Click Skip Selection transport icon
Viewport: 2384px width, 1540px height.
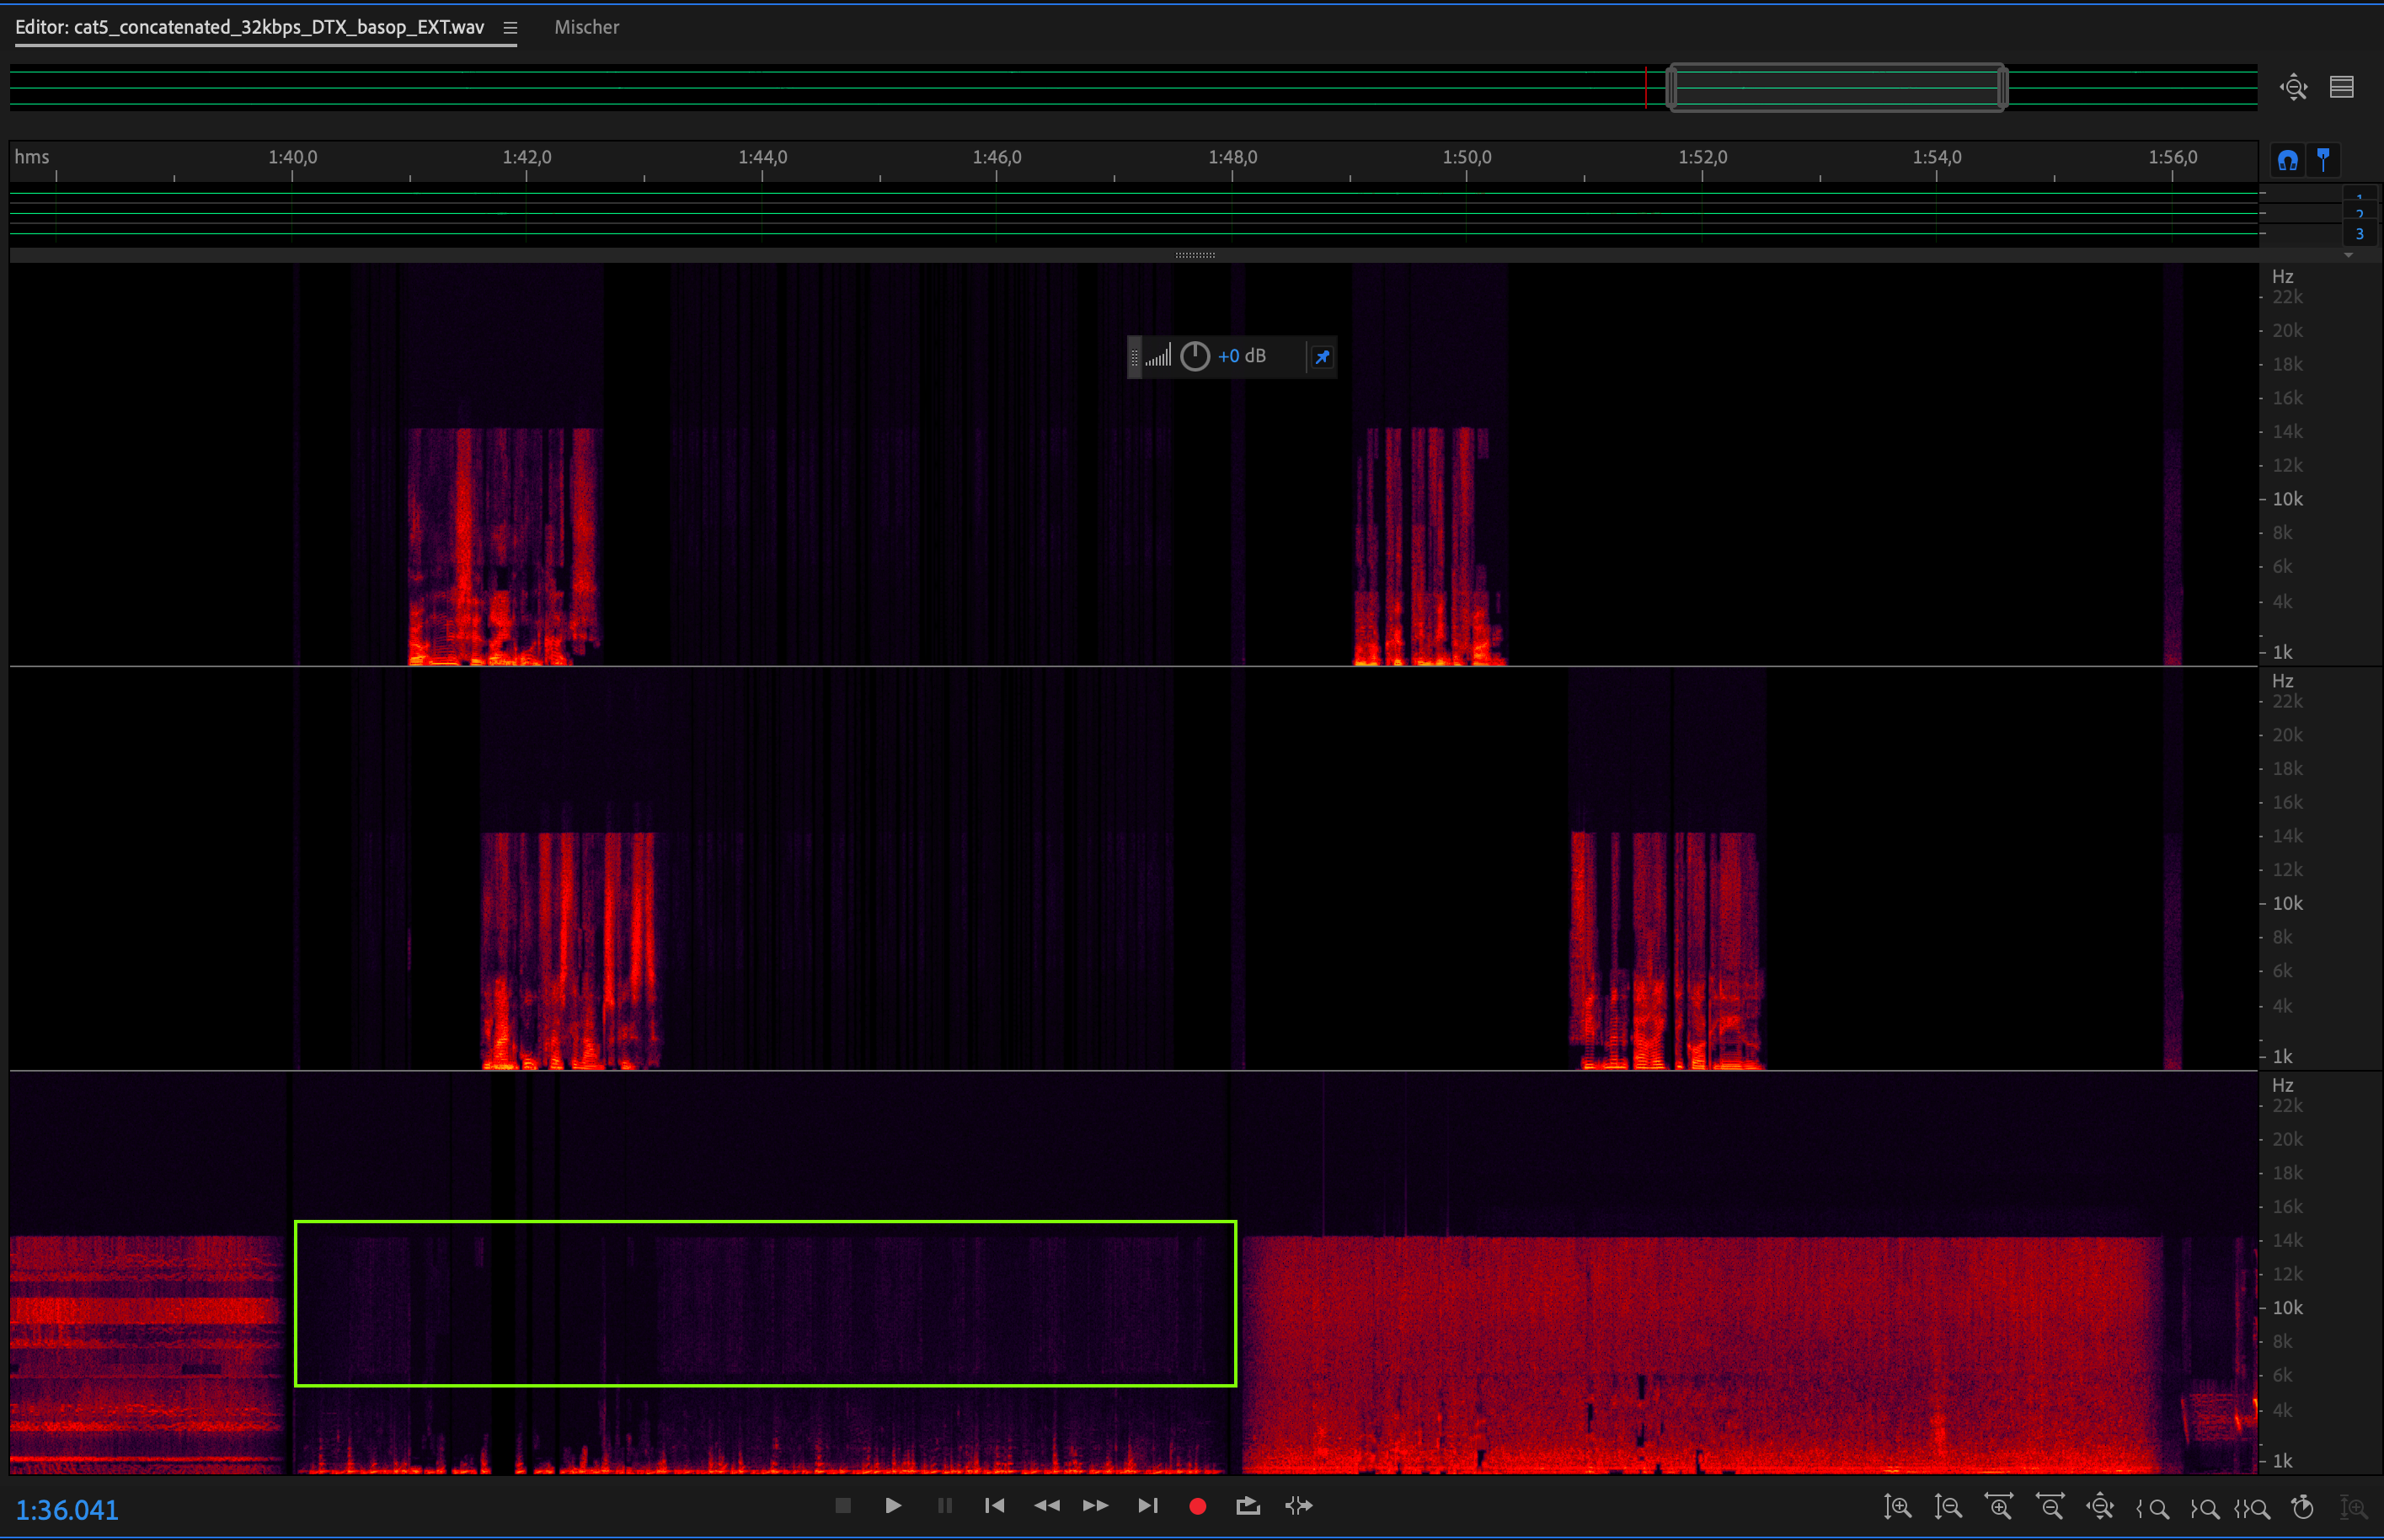pos(1298,1506)
